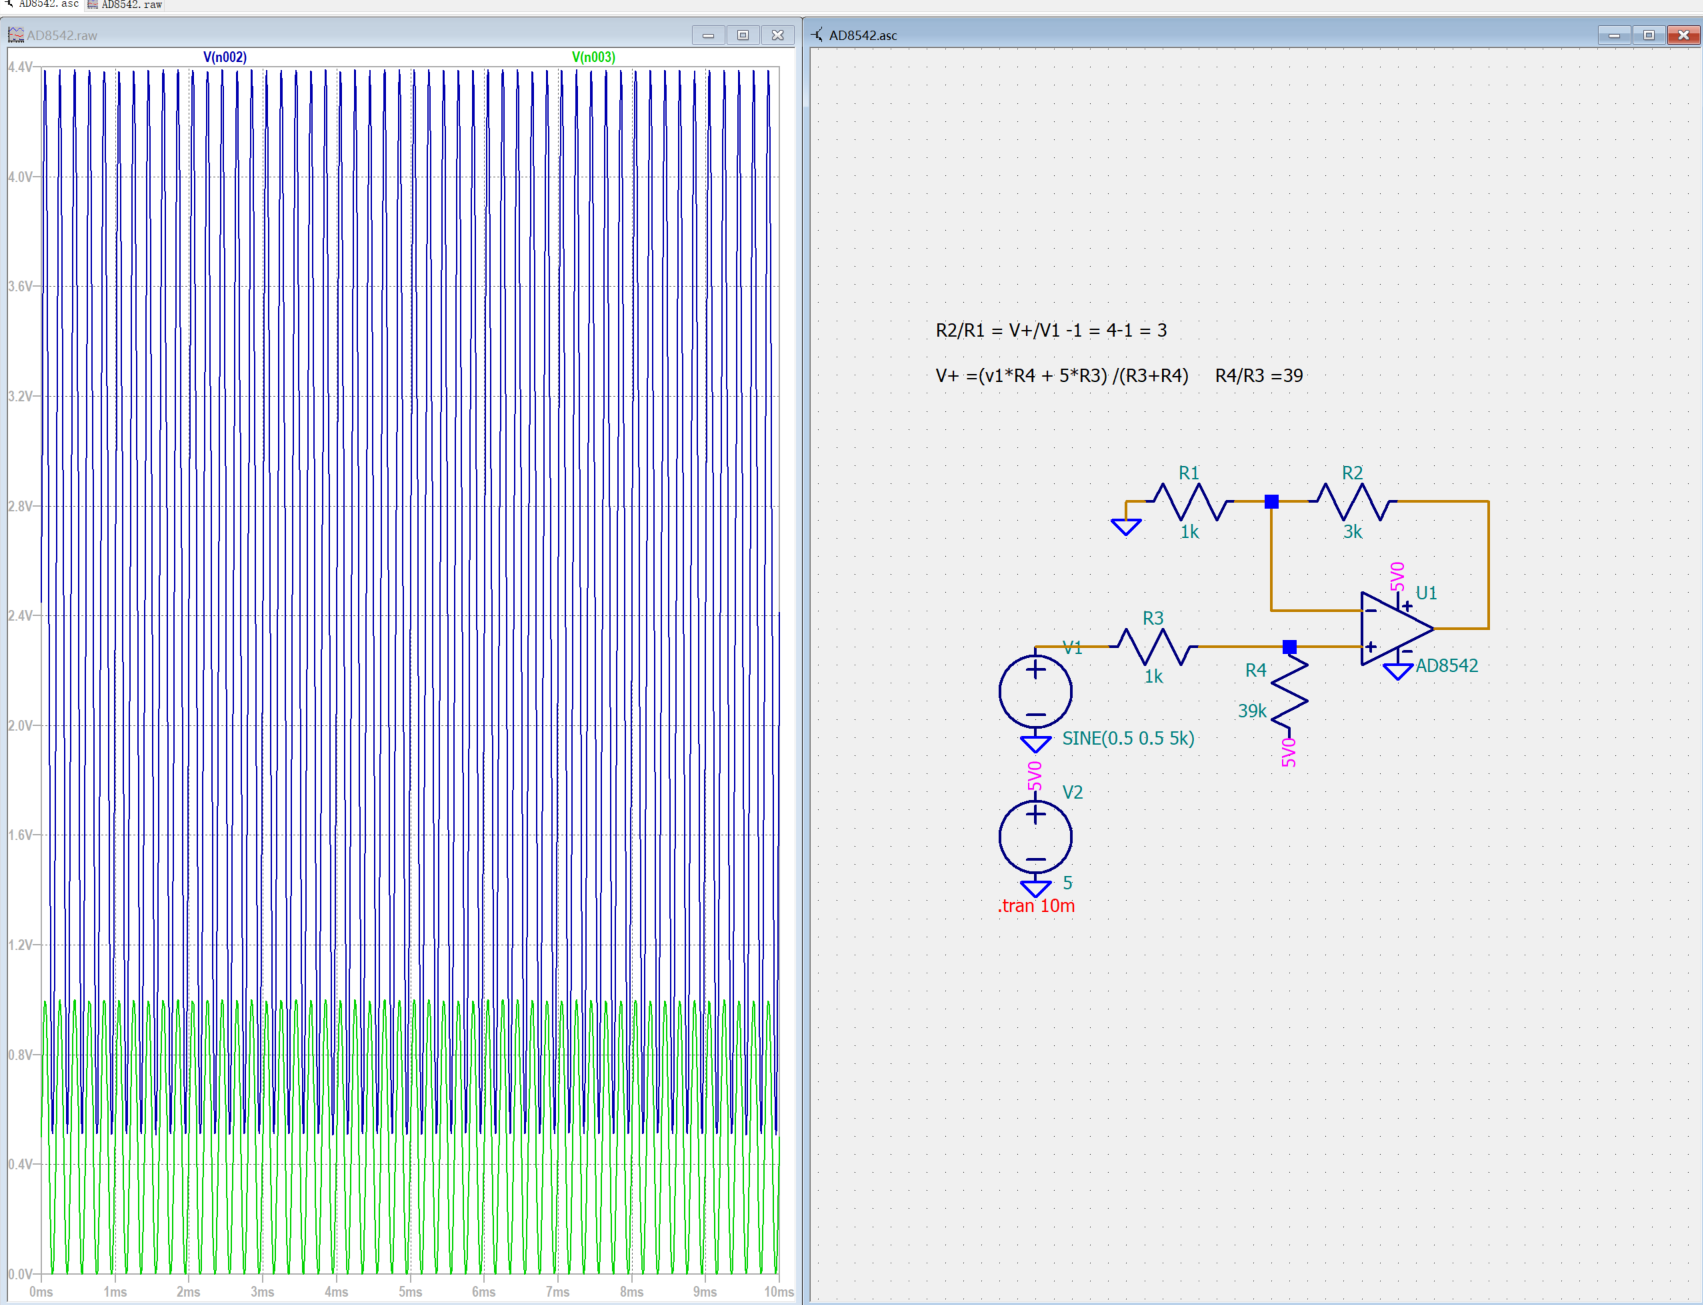Click the R2/R1 gain equation text
Viewport: 1703px width, 1305px height.
click(x=1051, y=330)
